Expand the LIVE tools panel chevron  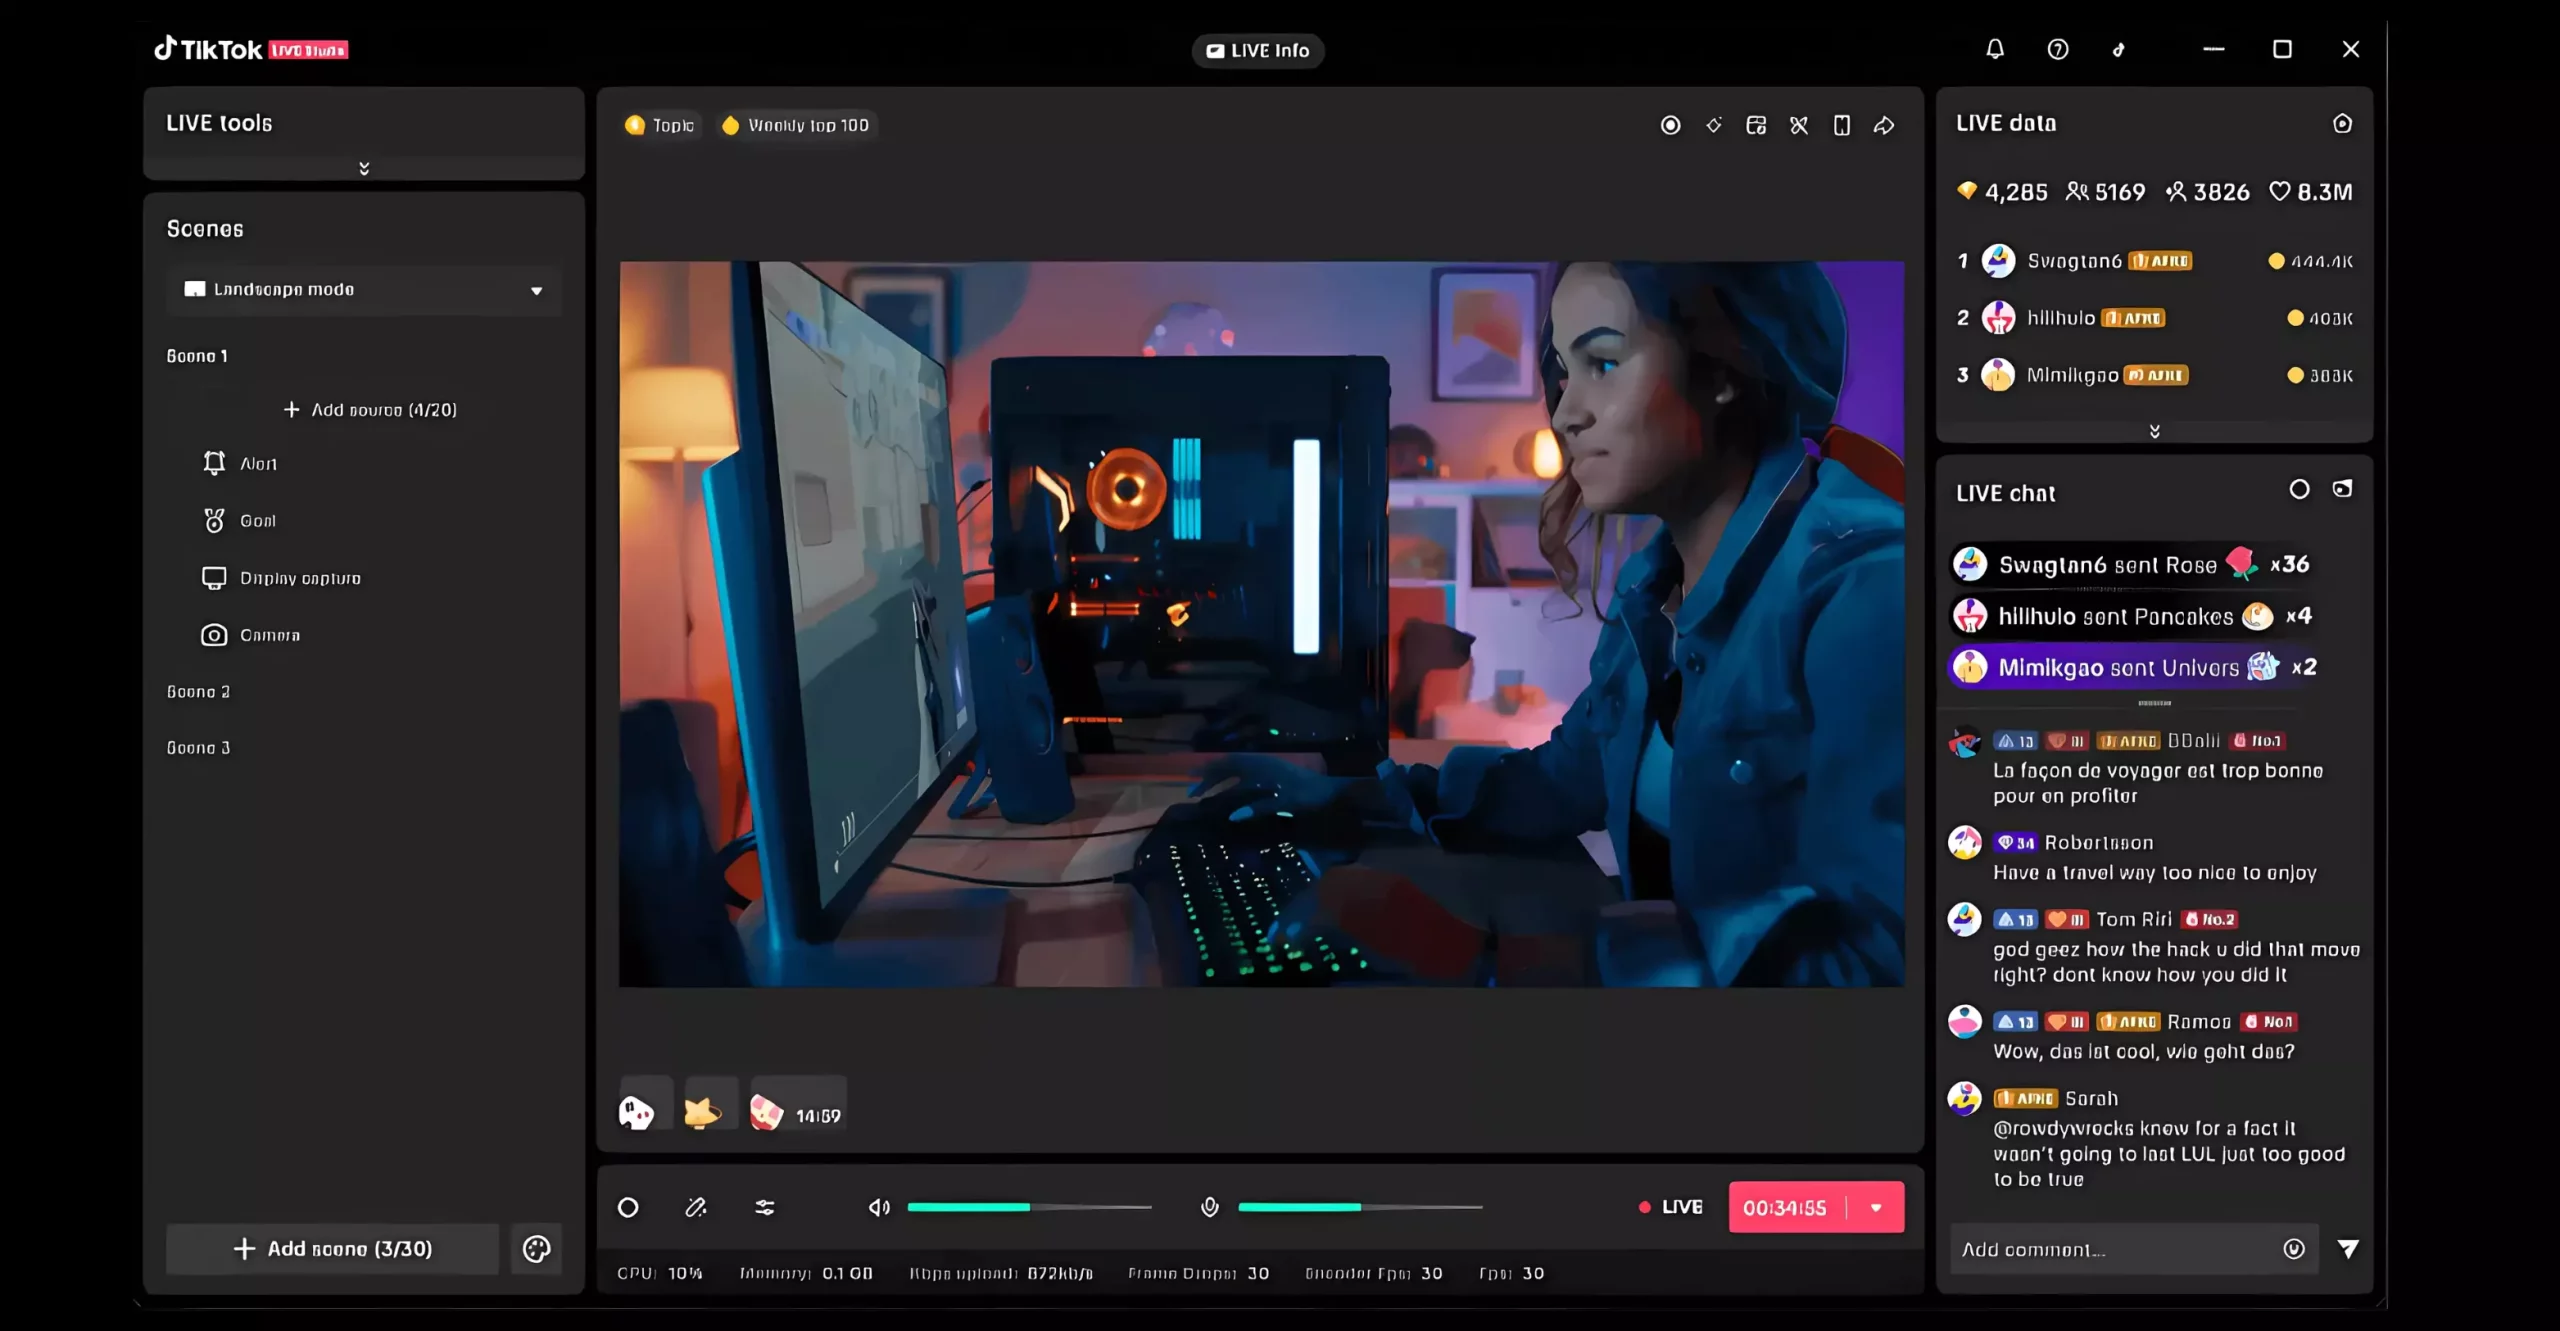point(364,168)
